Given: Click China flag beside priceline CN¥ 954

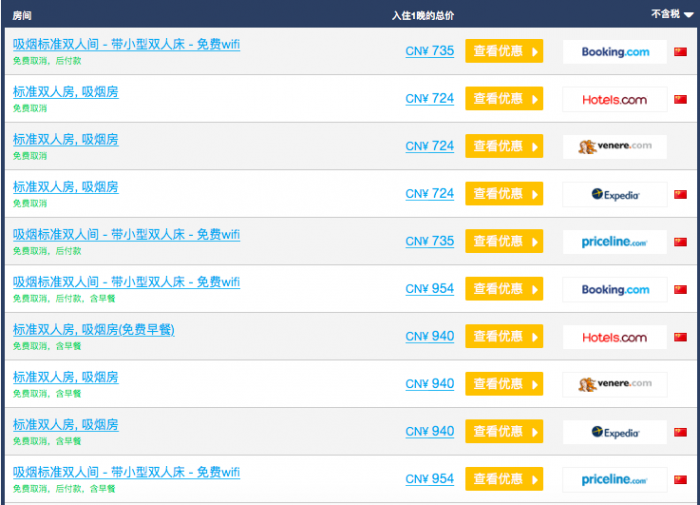Looking at the screenshot, I should [x=680, y=480].
